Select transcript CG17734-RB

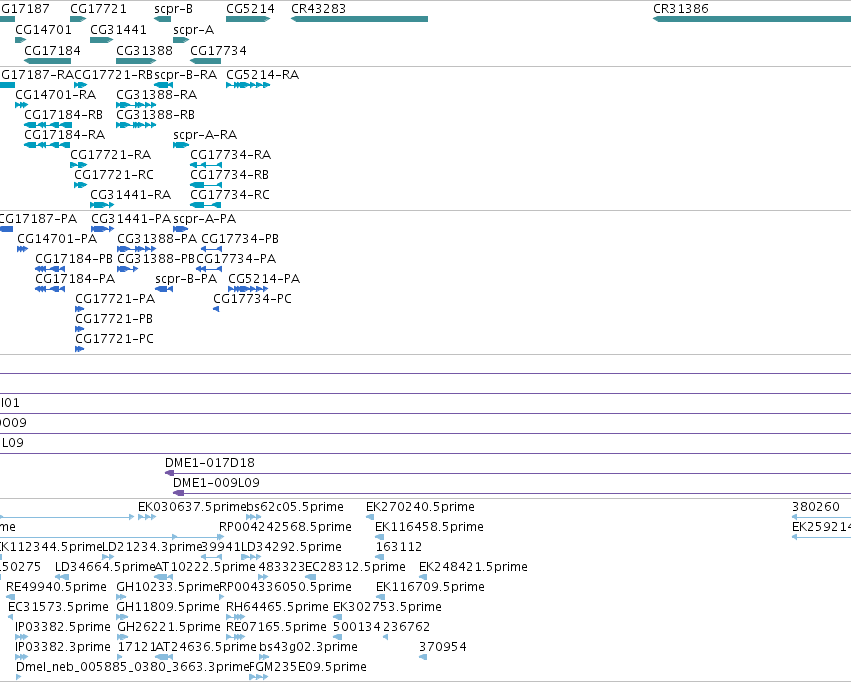point(206,185)
